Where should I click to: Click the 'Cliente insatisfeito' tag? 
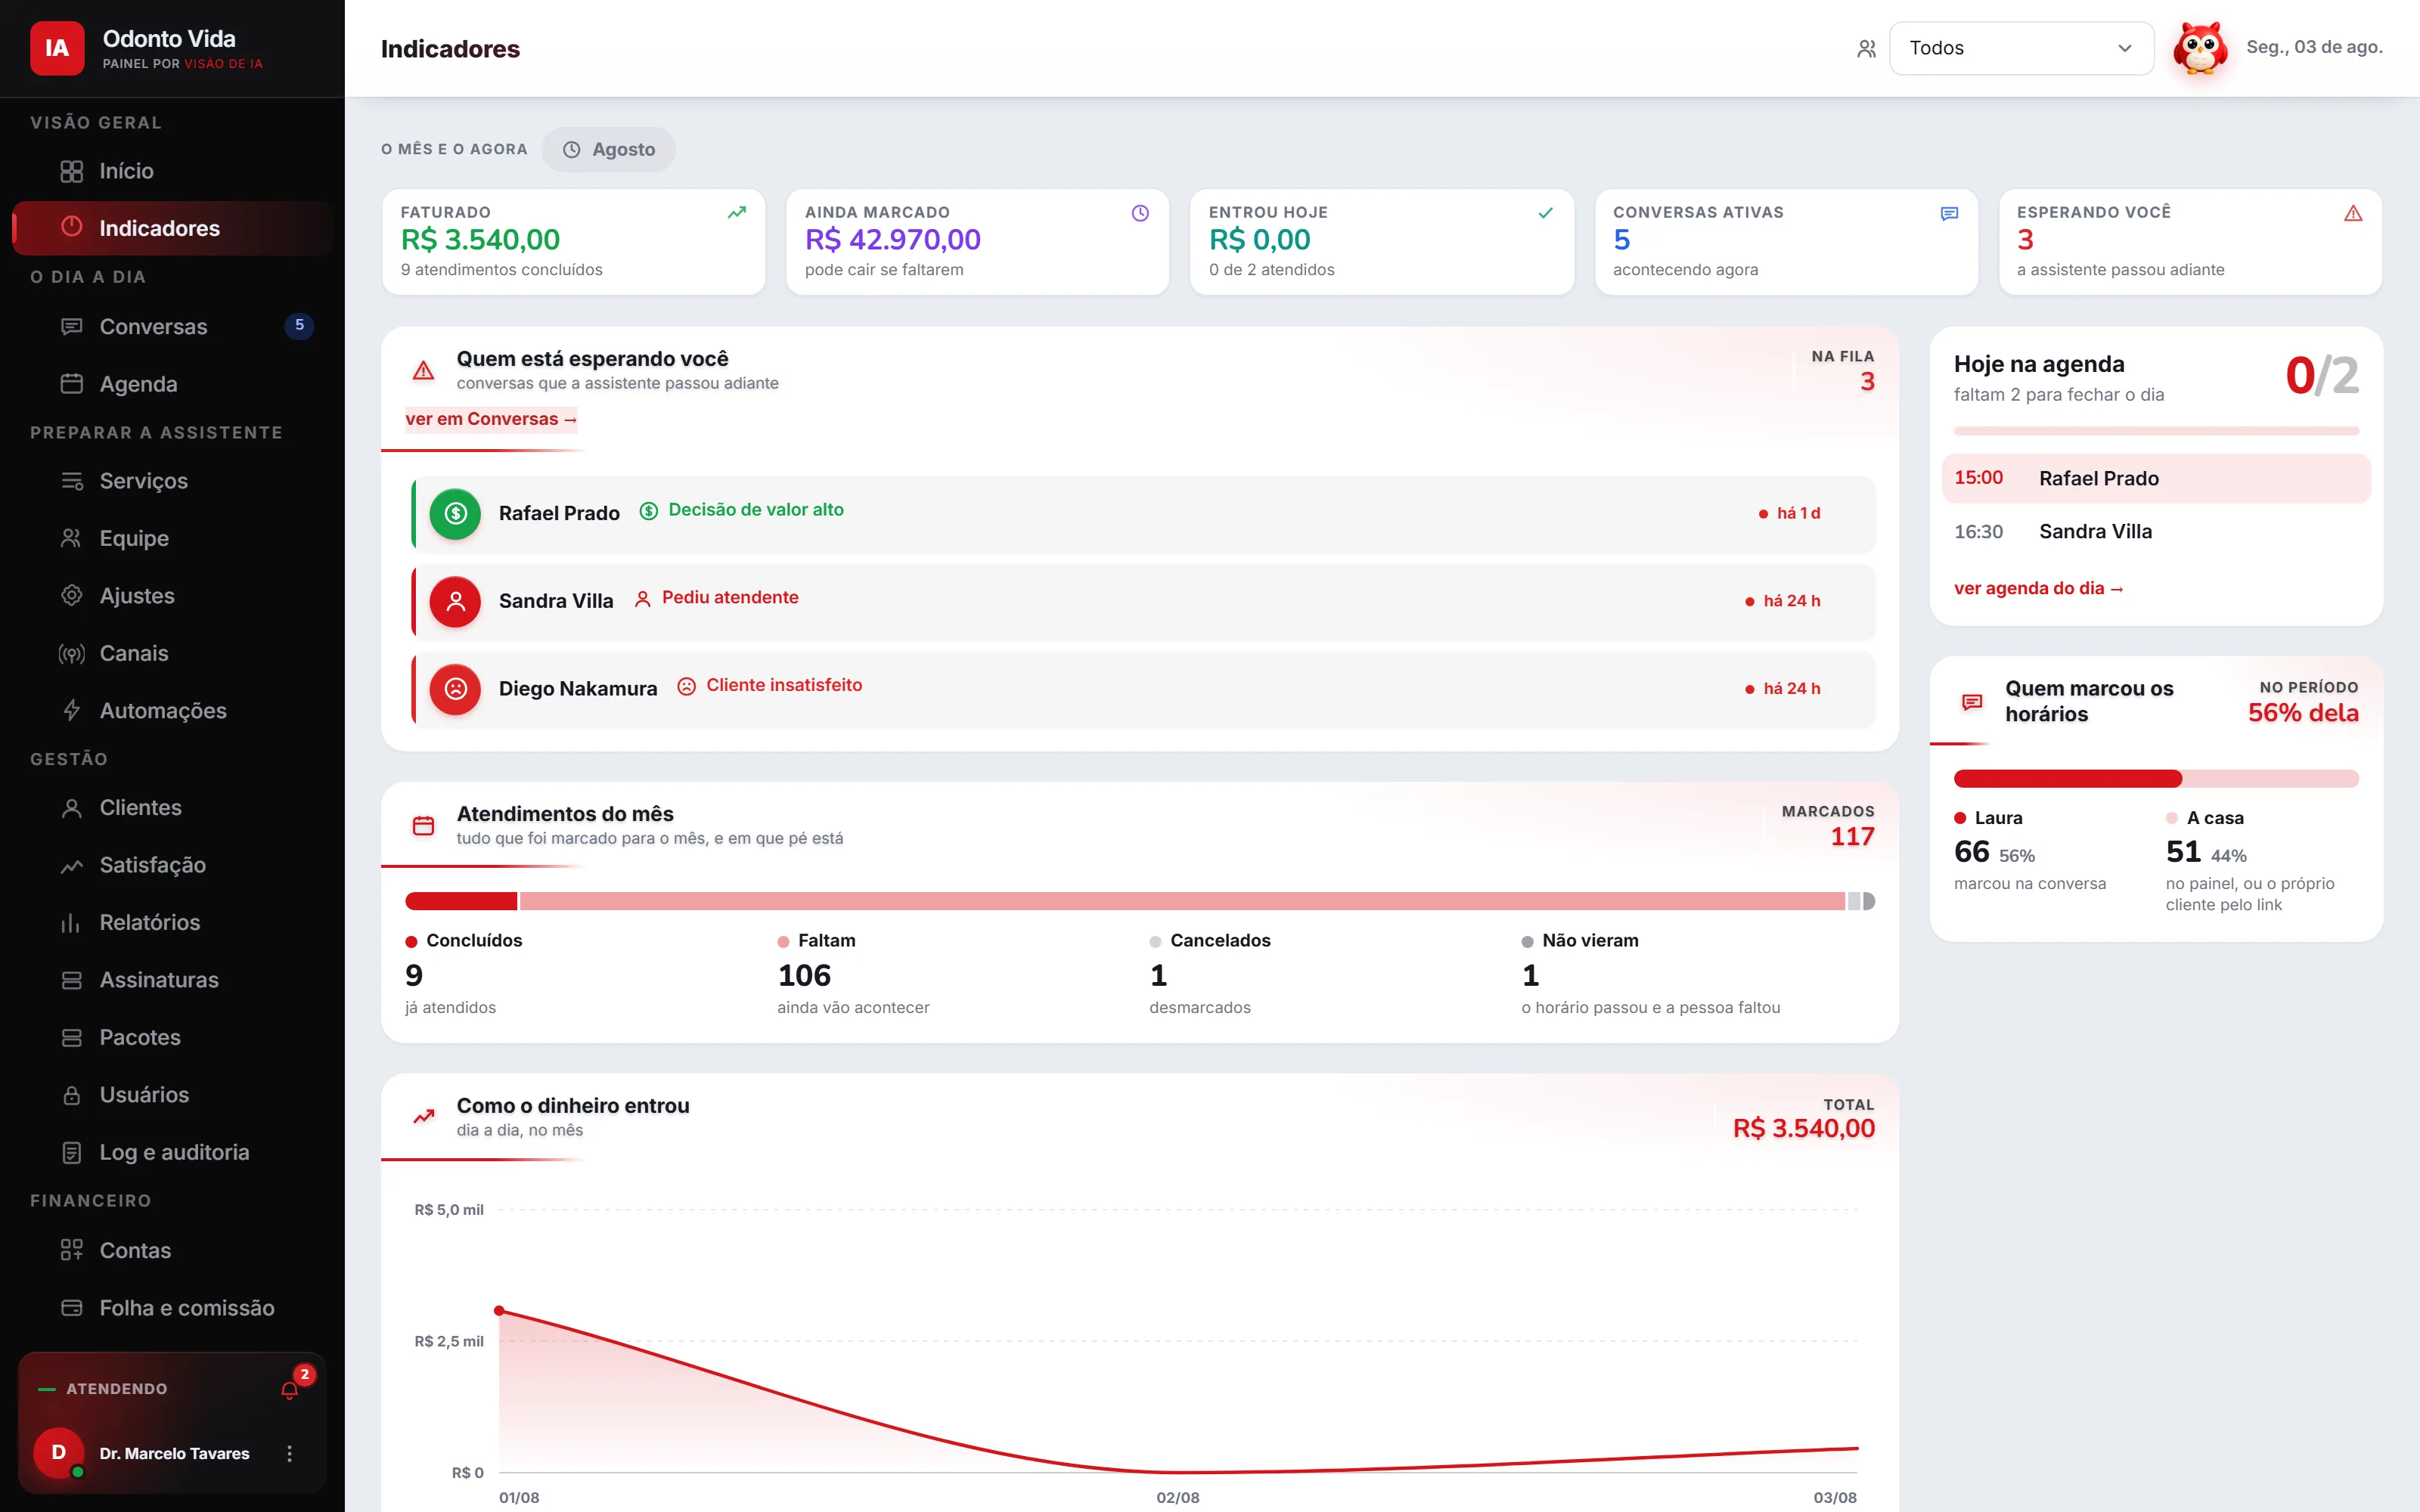pos(770,686)
